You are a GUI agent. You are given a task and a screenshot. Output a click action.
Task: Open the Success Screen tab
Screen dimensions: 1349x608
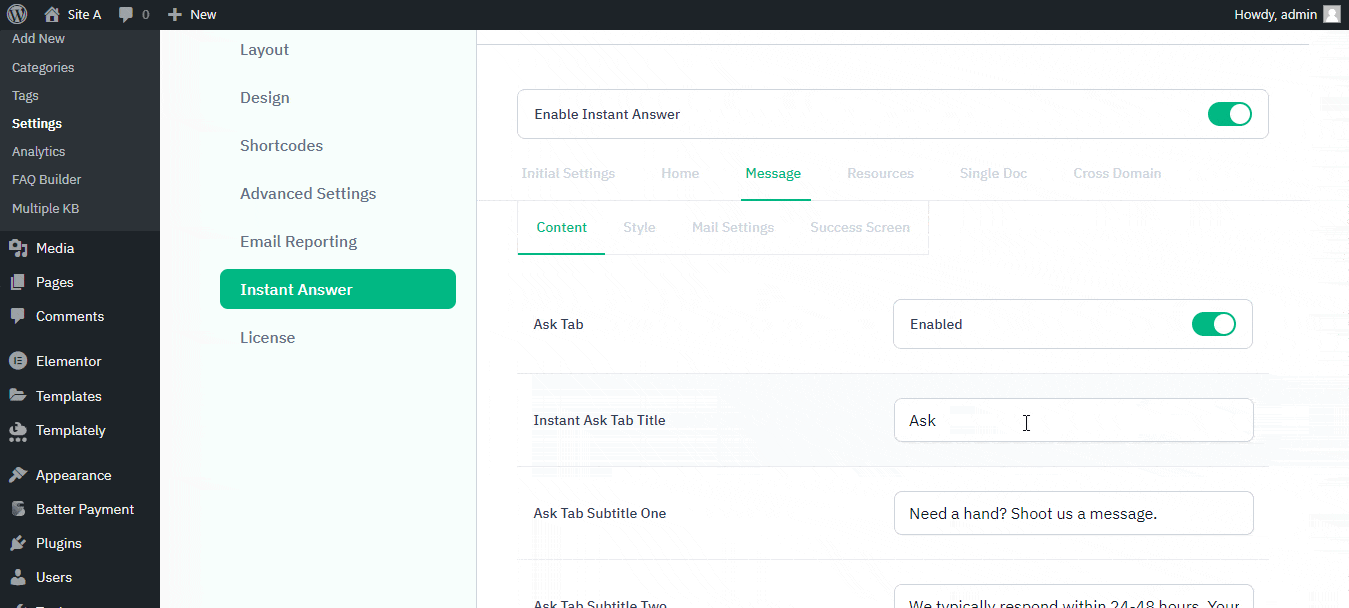(859, 227)
